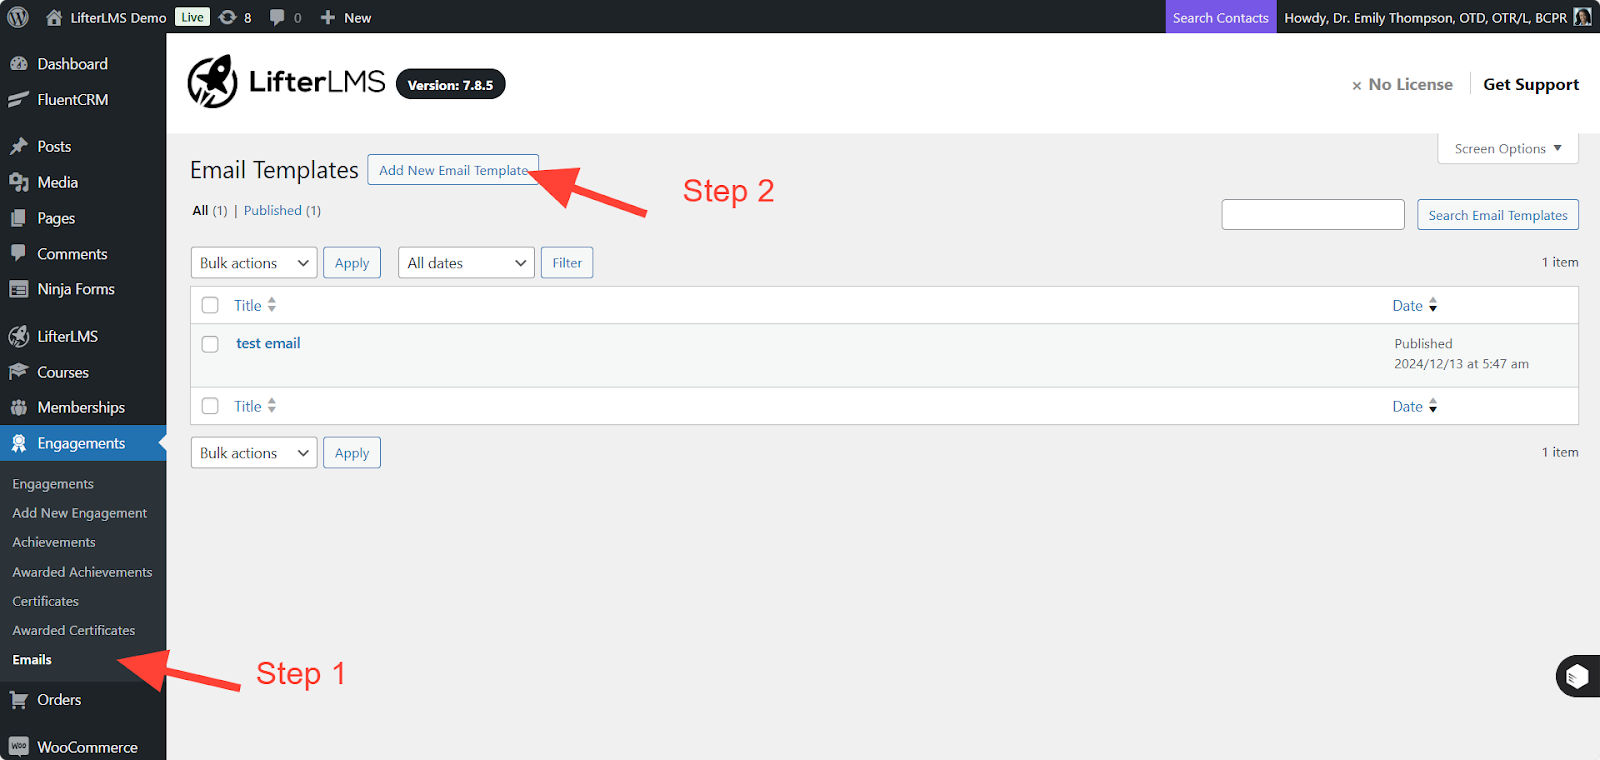Click the Media sidebar icon
This screenshot has height=760, width=1600.
[18, 182]
